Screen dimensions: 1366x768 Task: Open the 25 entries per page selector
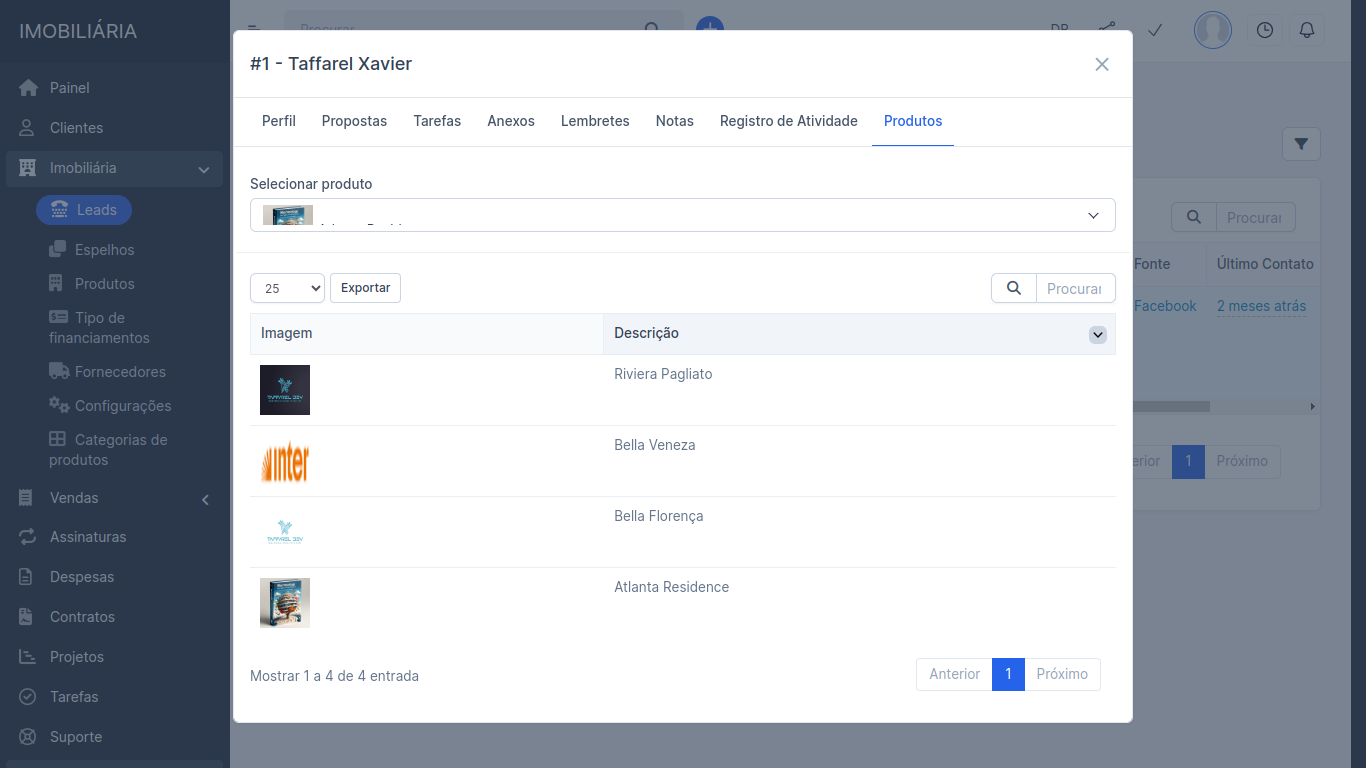click(287, 288)
